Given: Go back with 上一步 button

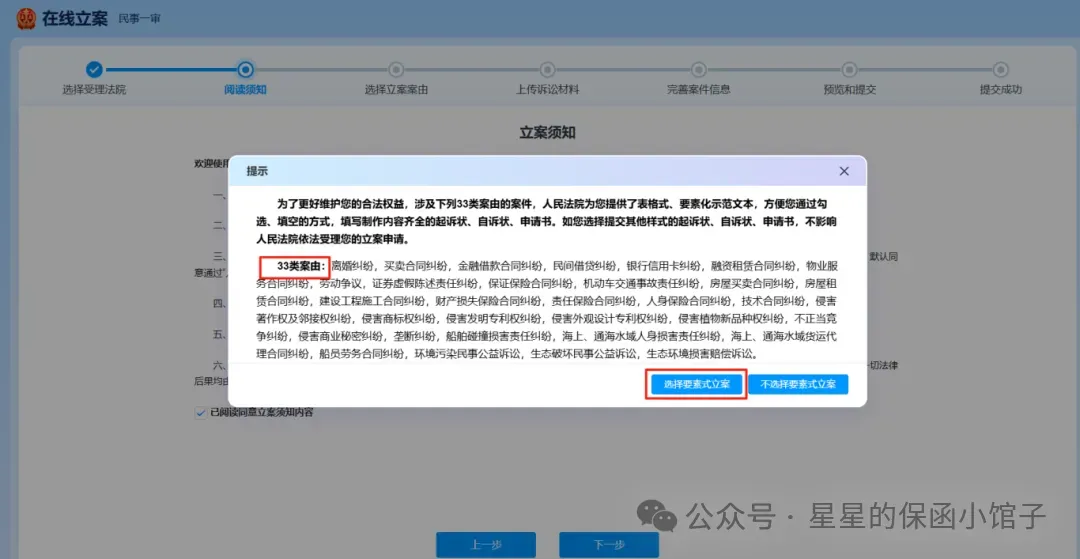Looking at the screenshot, I should click(486, 545).
